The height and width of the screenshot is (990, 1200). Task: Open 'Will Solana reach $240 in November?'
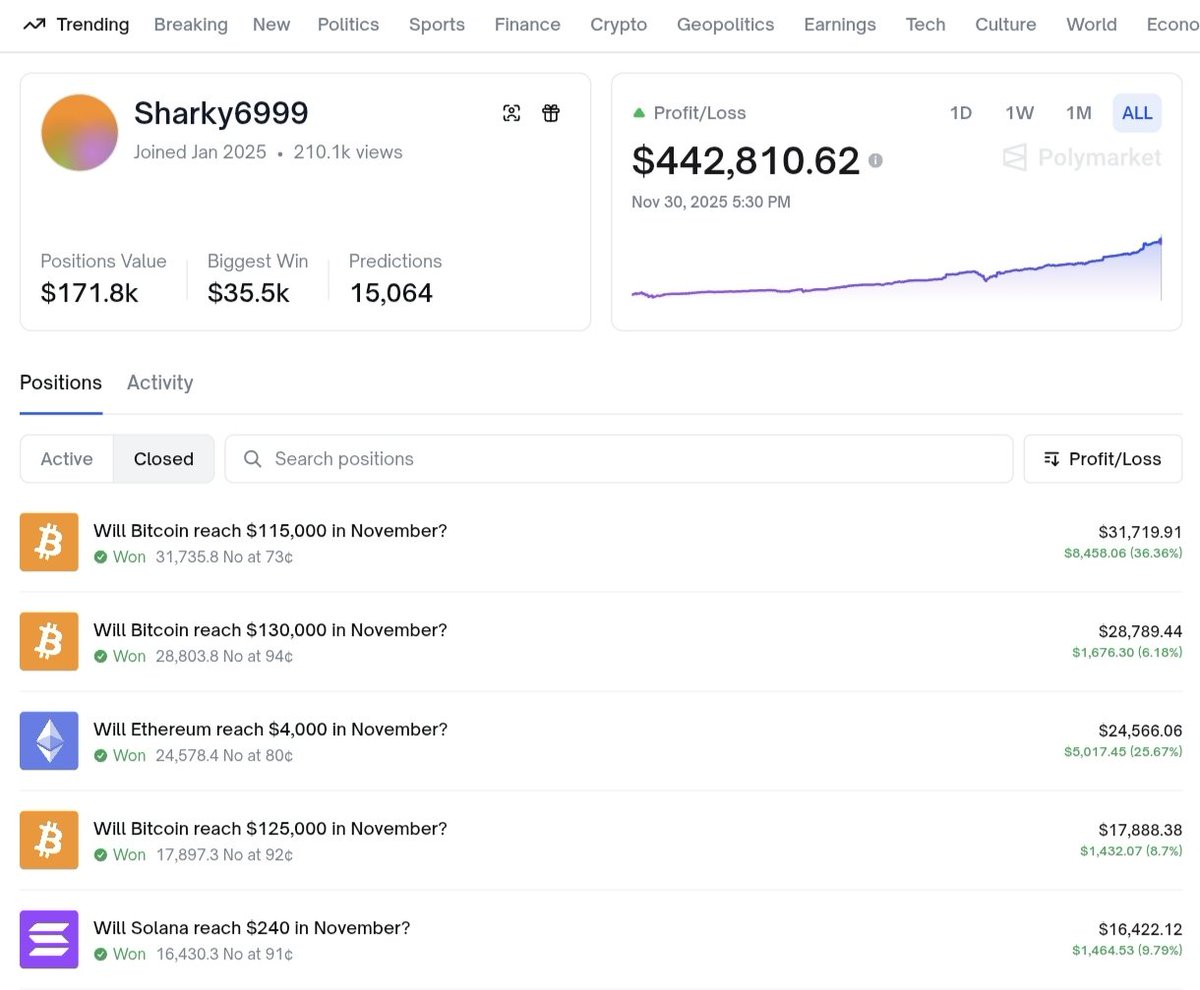pos(252,928)
